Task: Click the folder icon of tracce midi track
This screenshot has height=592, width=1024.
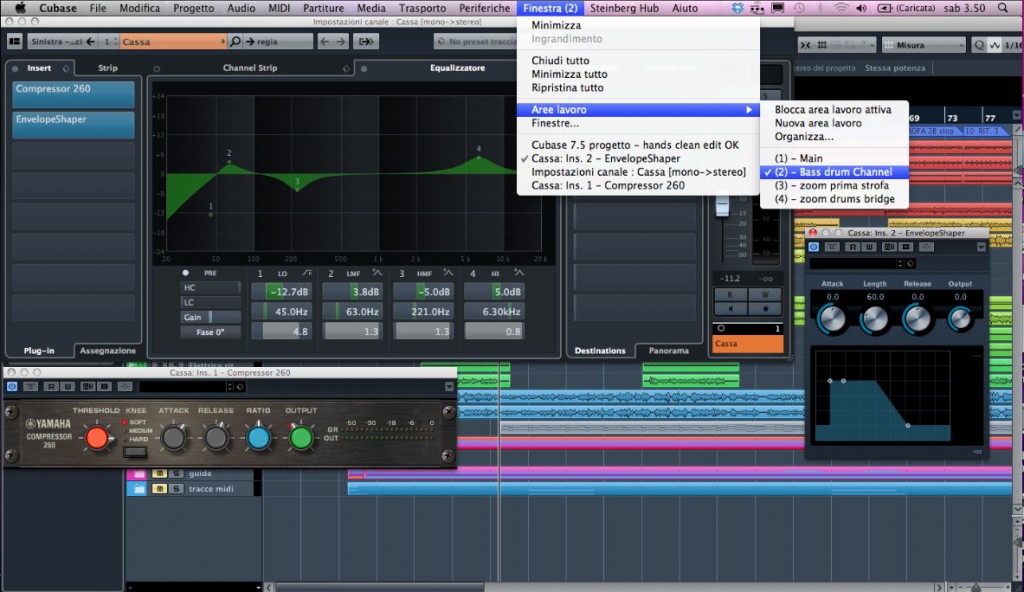Action: (x=137, y=489)
